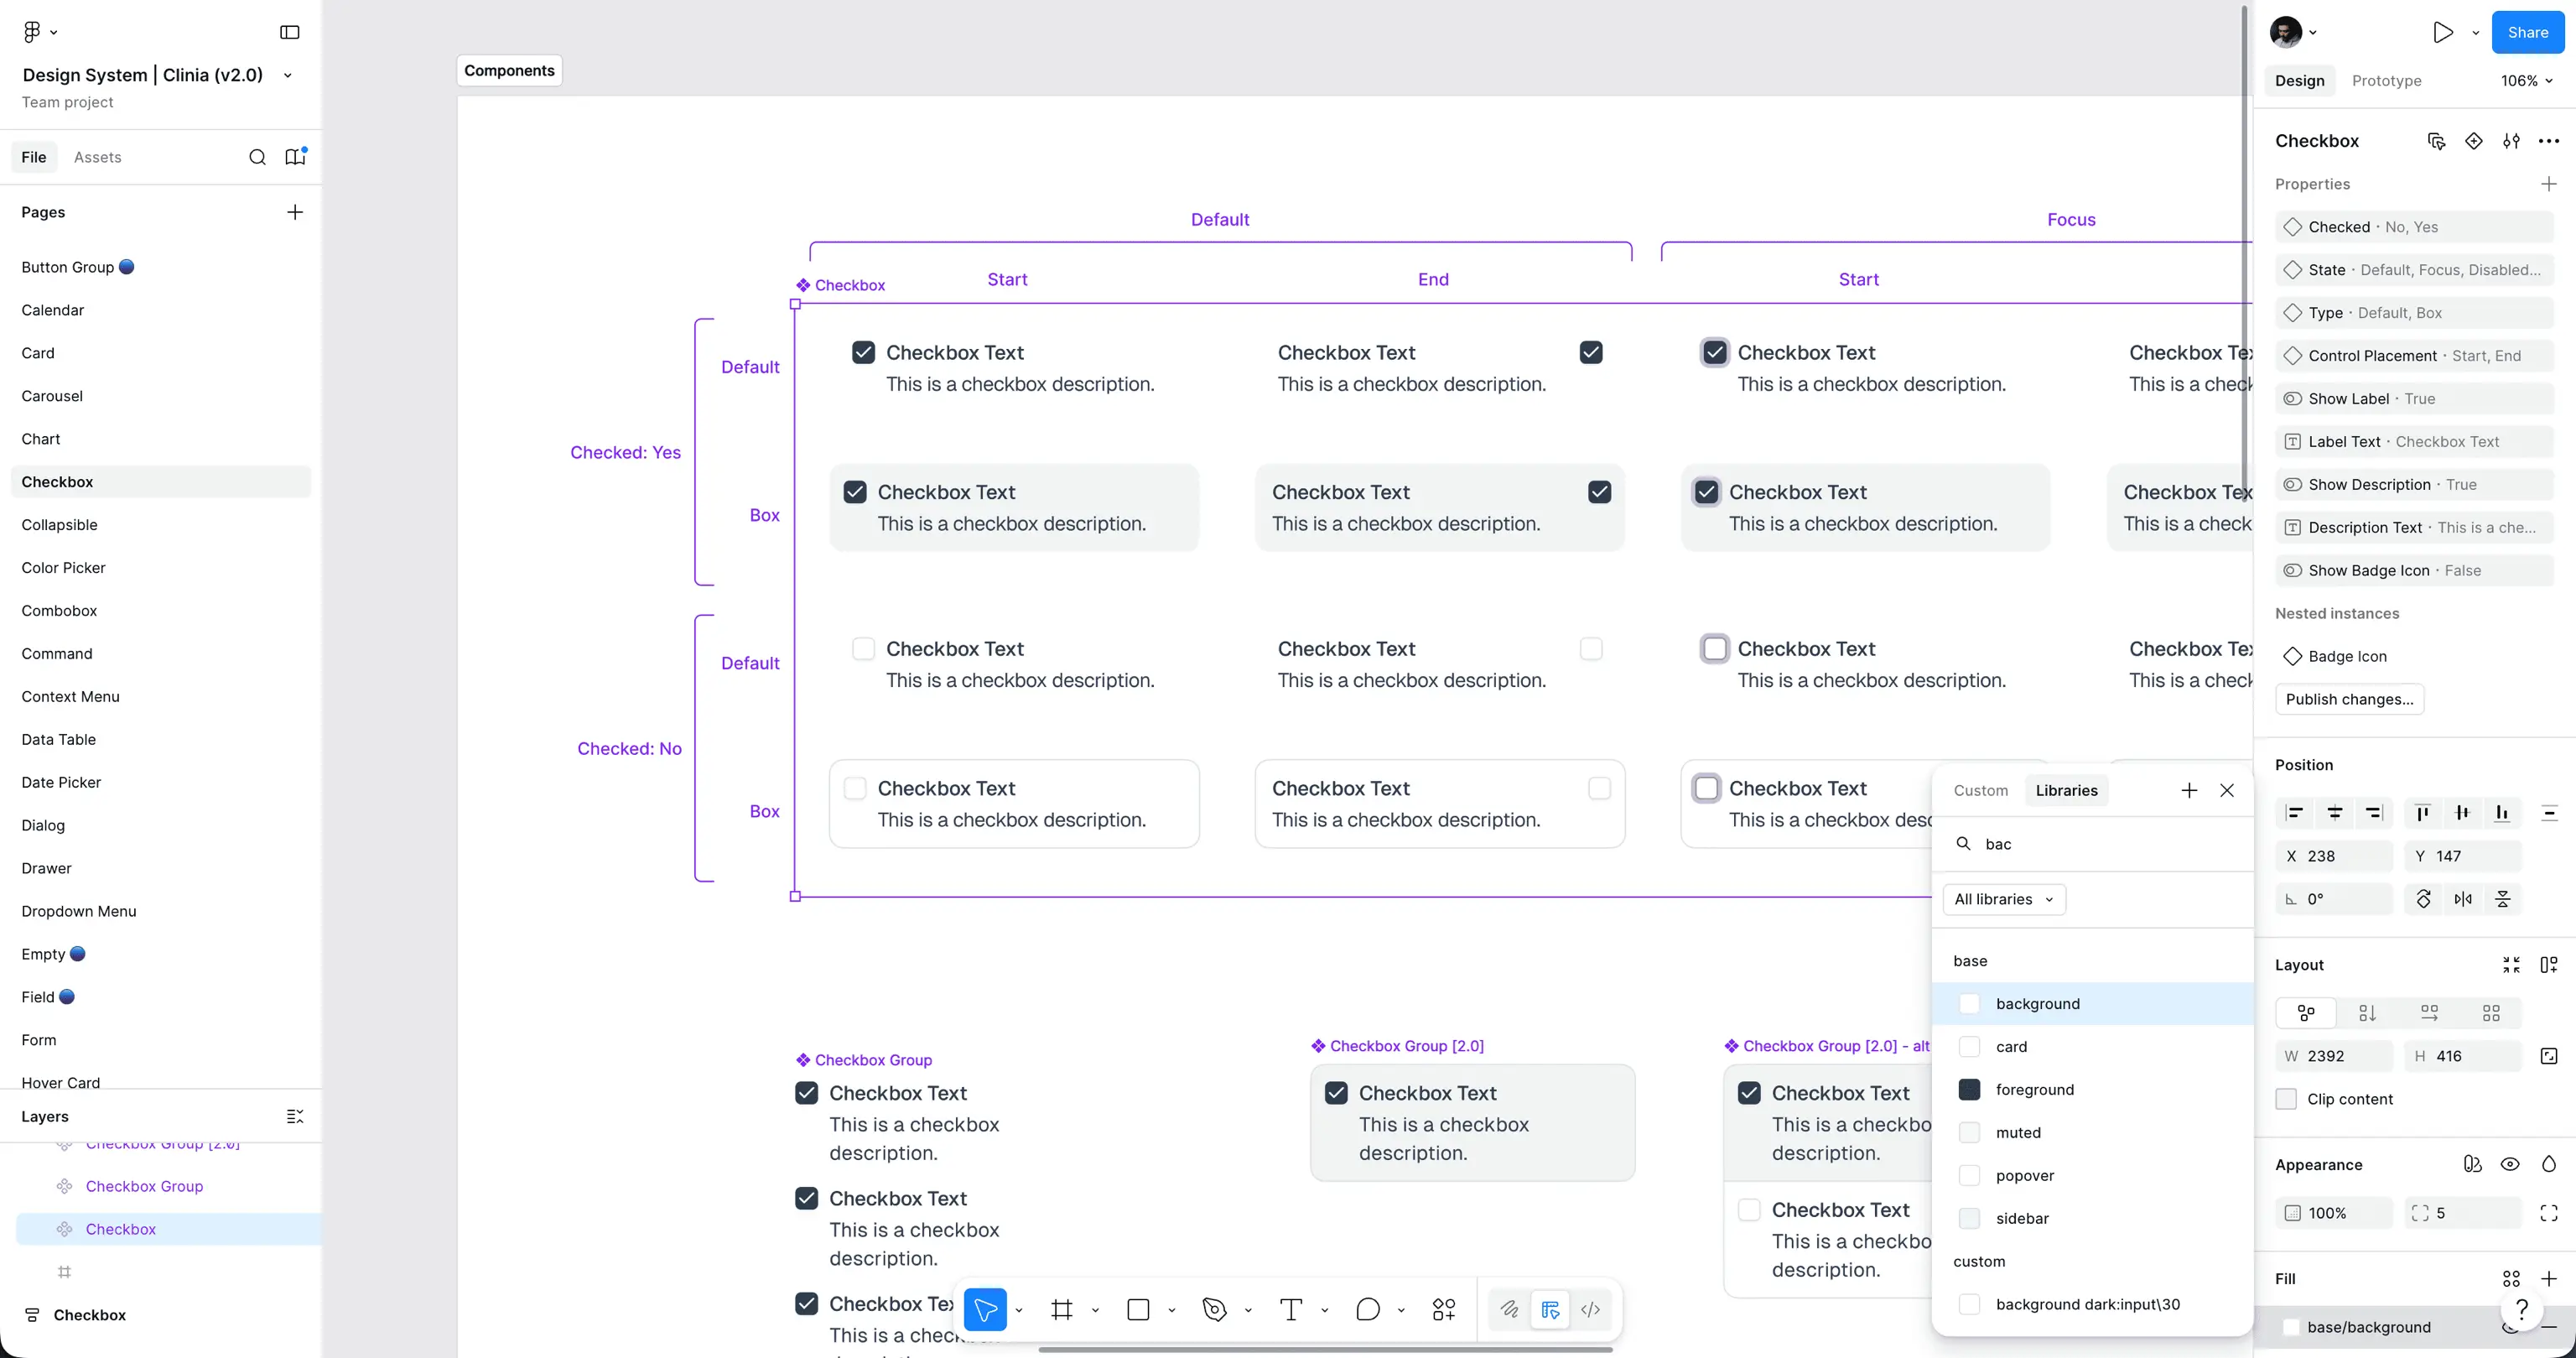The height and width of the screenshot is (1358, 2576).
Task: Open the zoom level 106% dropdown
Action: (2527, 81)
